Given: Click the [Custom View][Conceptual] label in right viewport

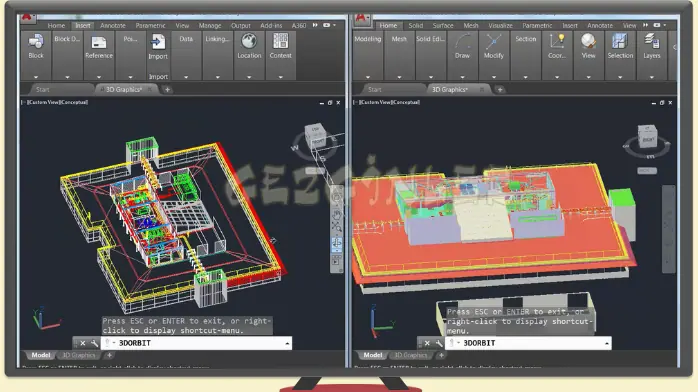Looking at the screenshot, I should [x=387, y=102].
